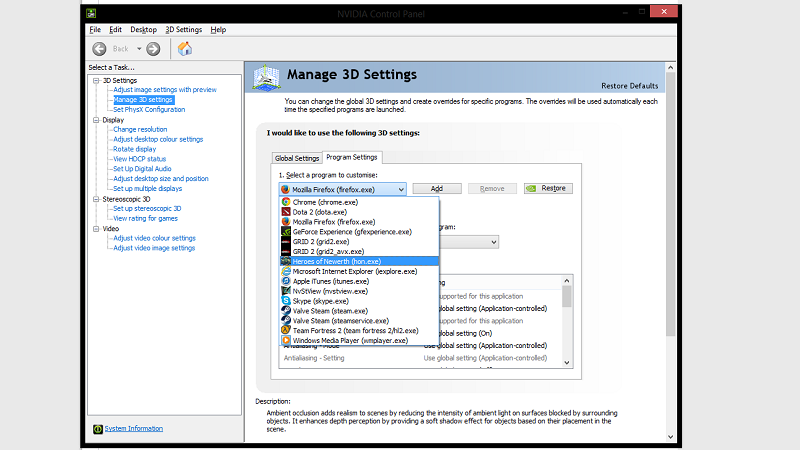Click the settings list scrollbar up arrow

567,281
